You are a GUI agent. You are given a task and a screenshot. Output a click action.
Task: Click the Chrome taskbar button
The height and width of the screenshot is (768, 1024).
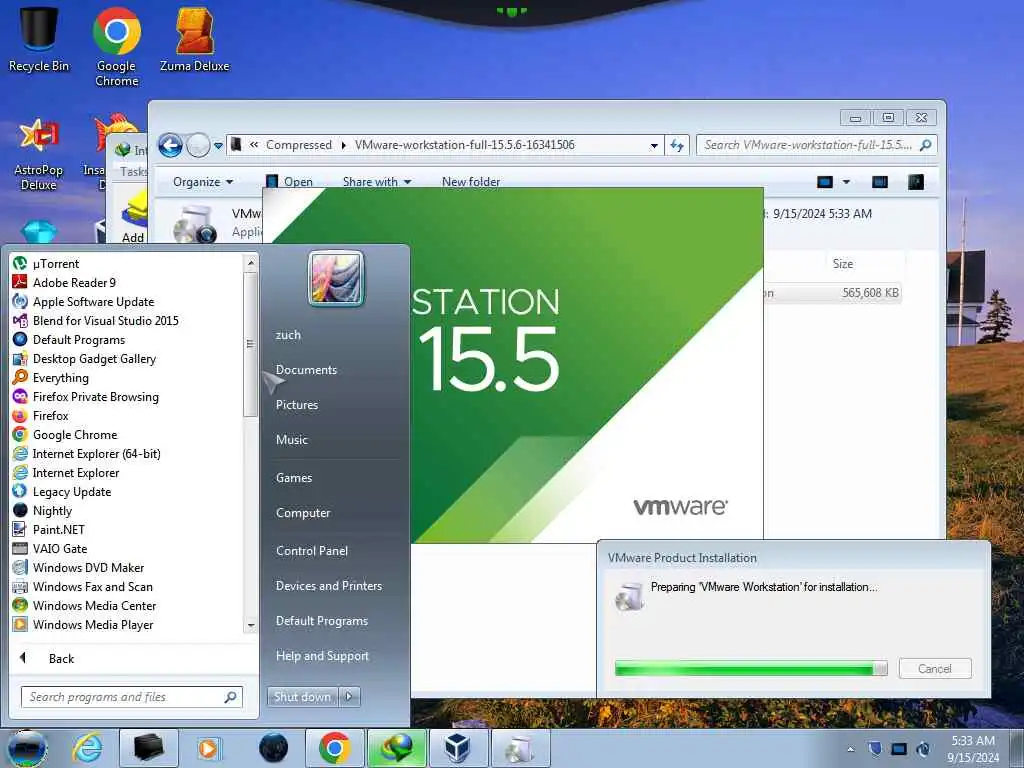click(x=334, y=748)
